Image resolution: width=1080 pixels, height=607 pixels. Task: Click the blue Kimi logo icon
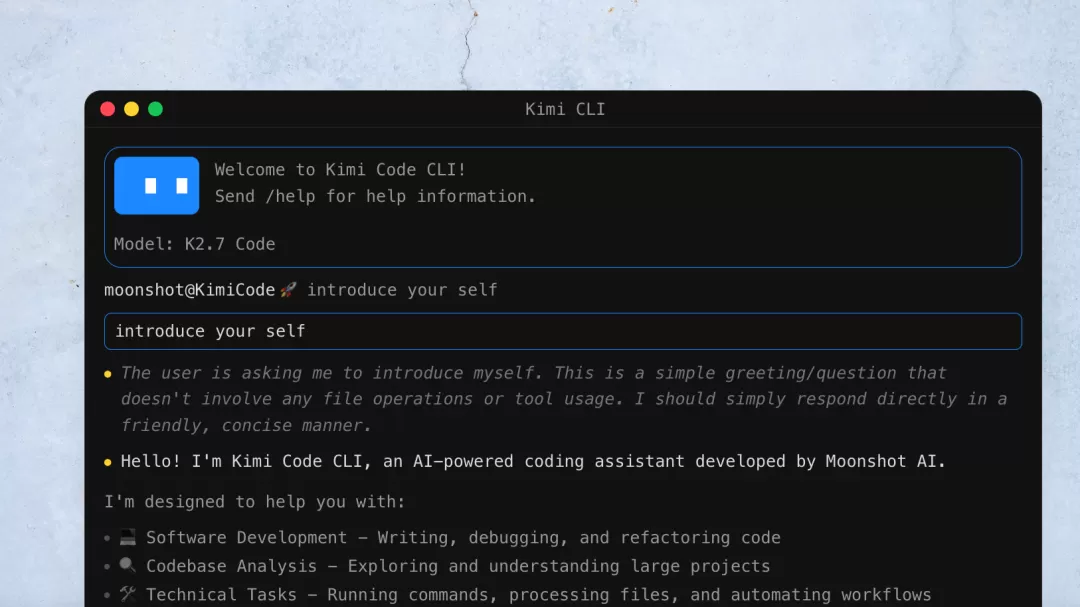click(156, 185)
